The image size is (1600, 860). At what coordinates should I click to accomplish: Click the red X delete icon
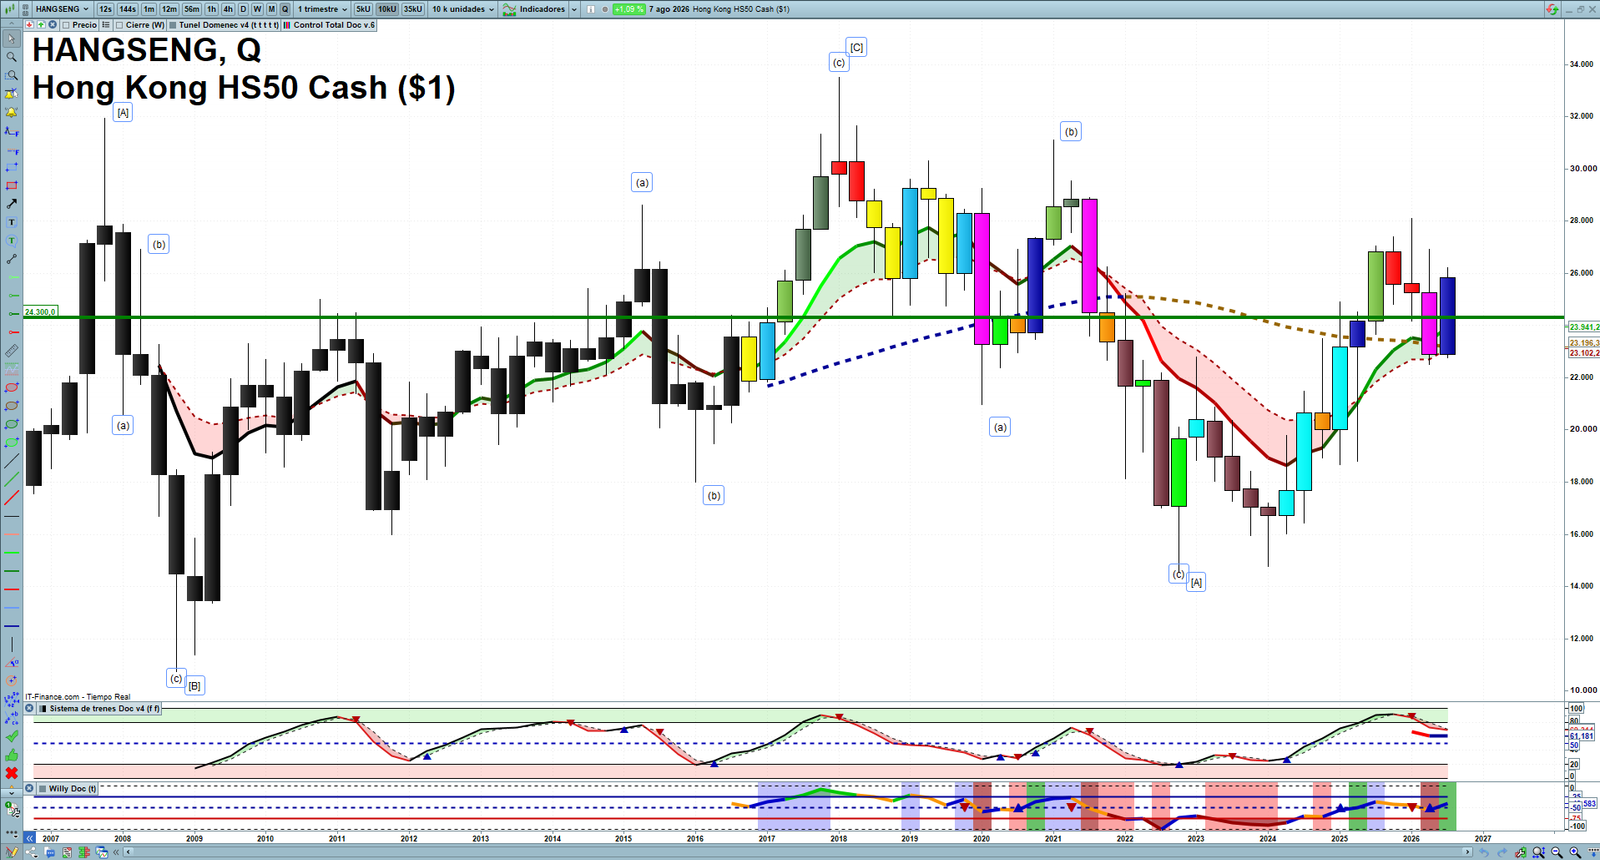pyautogui.click(x=11, y=773)
